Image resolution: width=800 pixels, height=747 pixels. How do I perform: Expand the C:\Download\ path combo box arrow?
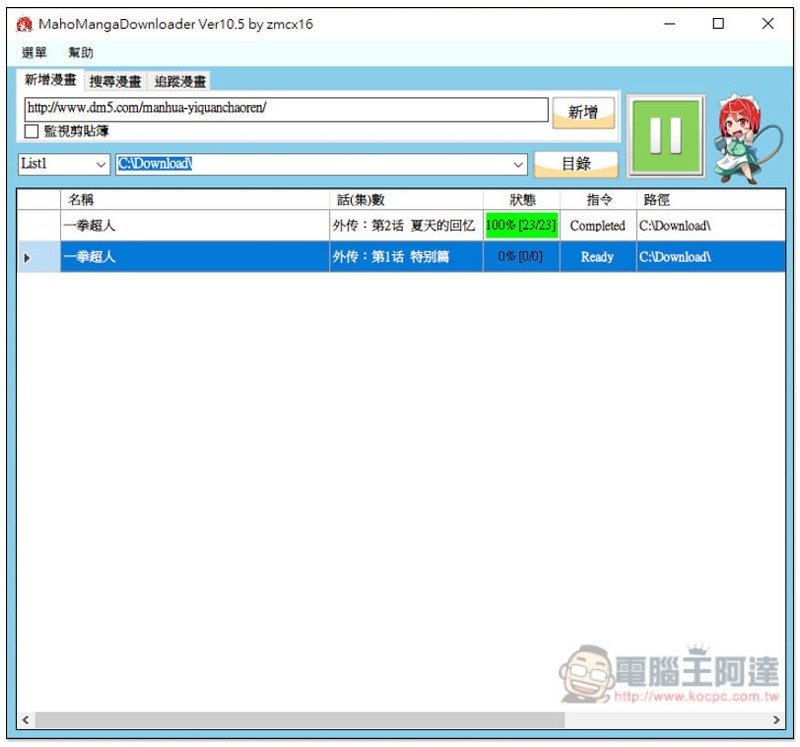pos(518,164)
